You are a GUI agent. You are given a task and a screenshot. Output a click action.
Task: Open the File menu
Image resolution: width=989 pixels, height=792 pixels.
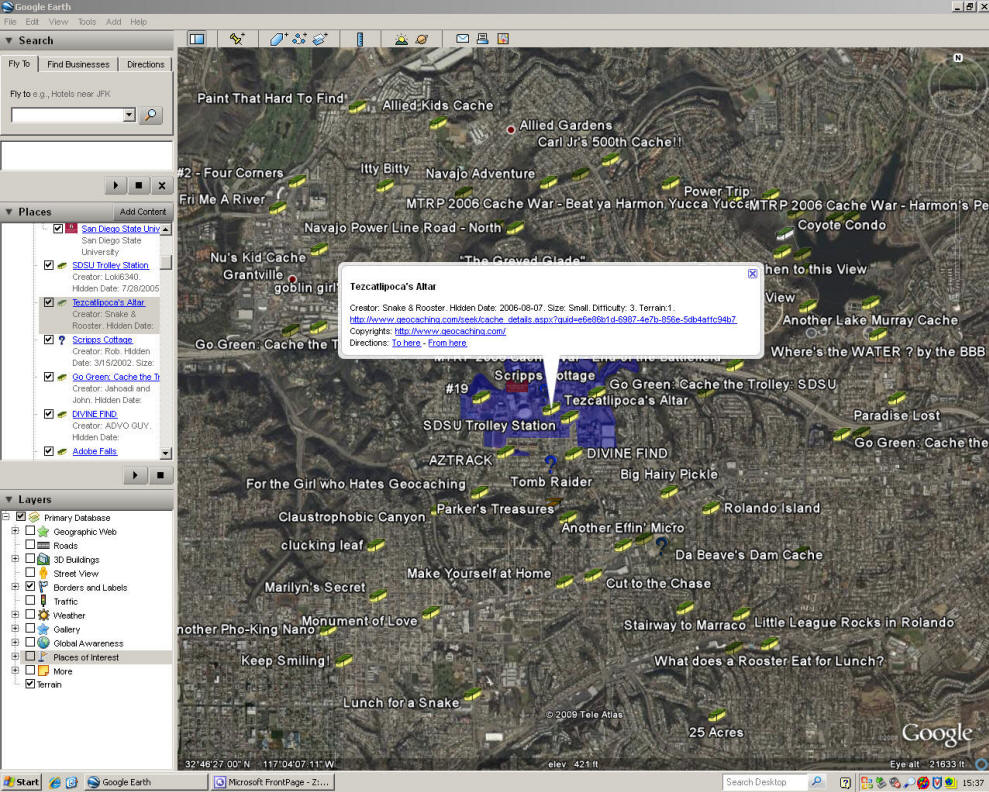(x=10, y=21)
